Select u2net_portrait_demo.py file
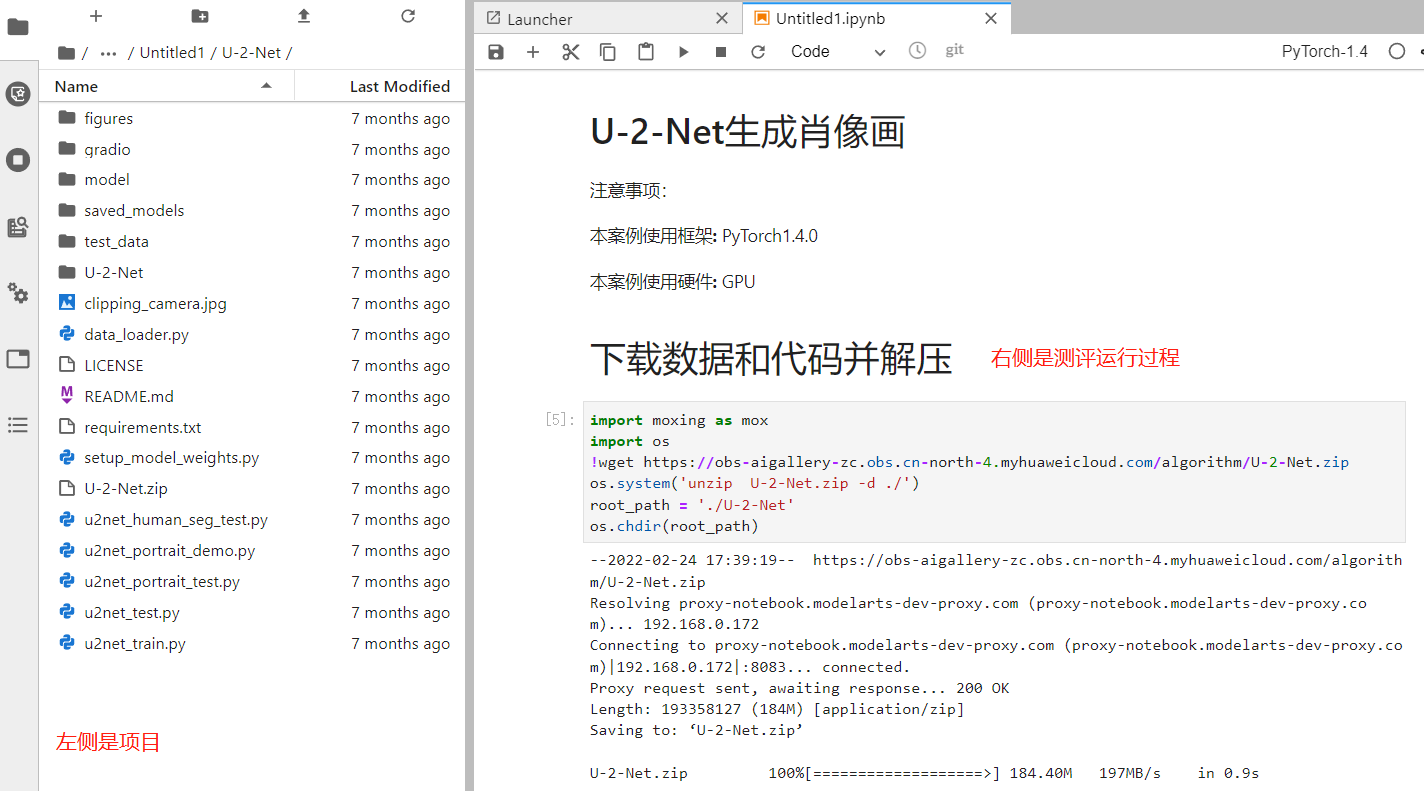This screenshot has height=791, width=1424. click(254, 551)
